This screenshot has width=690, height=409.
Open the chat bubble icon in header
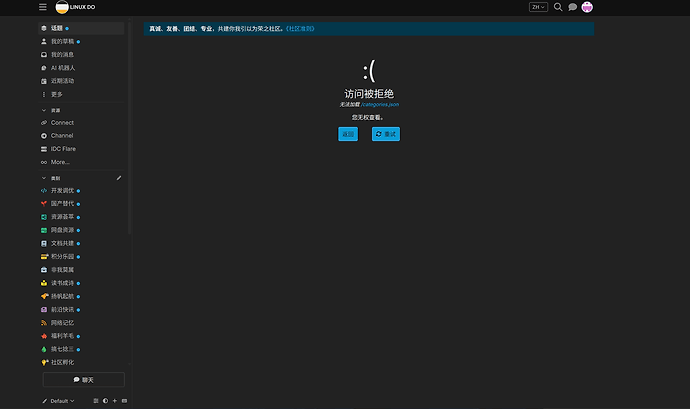point(573,7)
